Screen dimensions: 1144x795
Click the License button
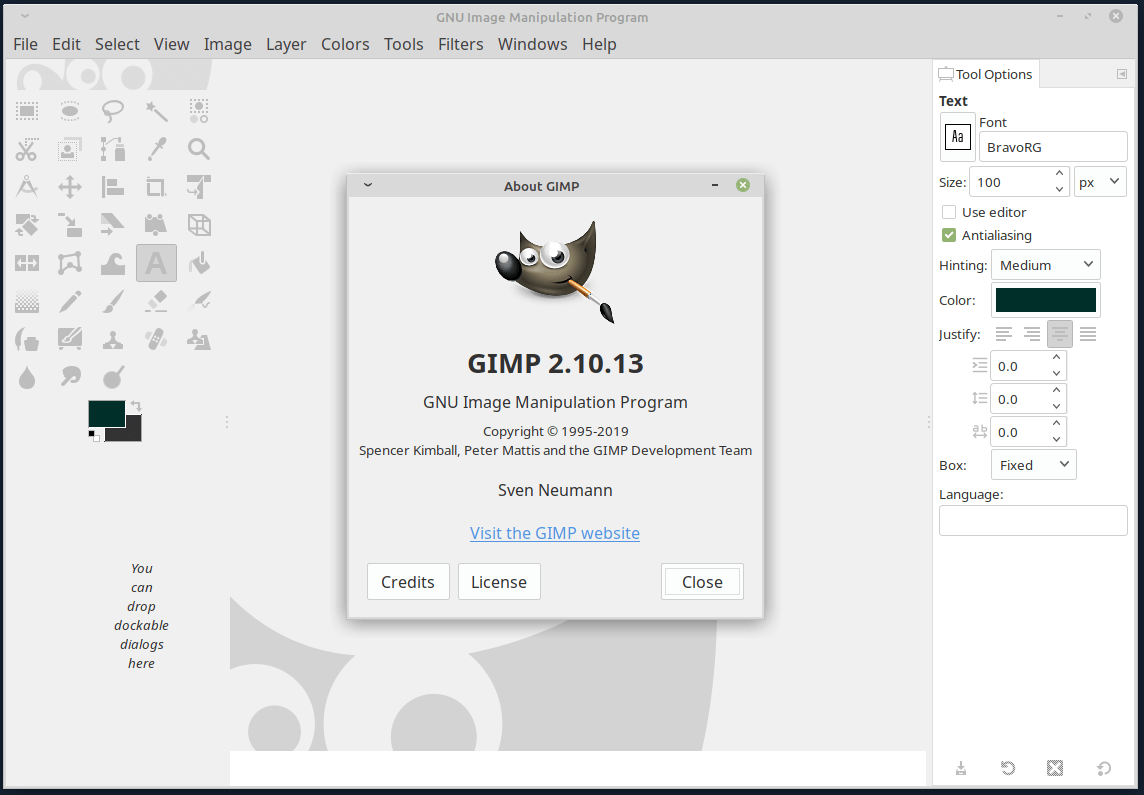[499, 581]
